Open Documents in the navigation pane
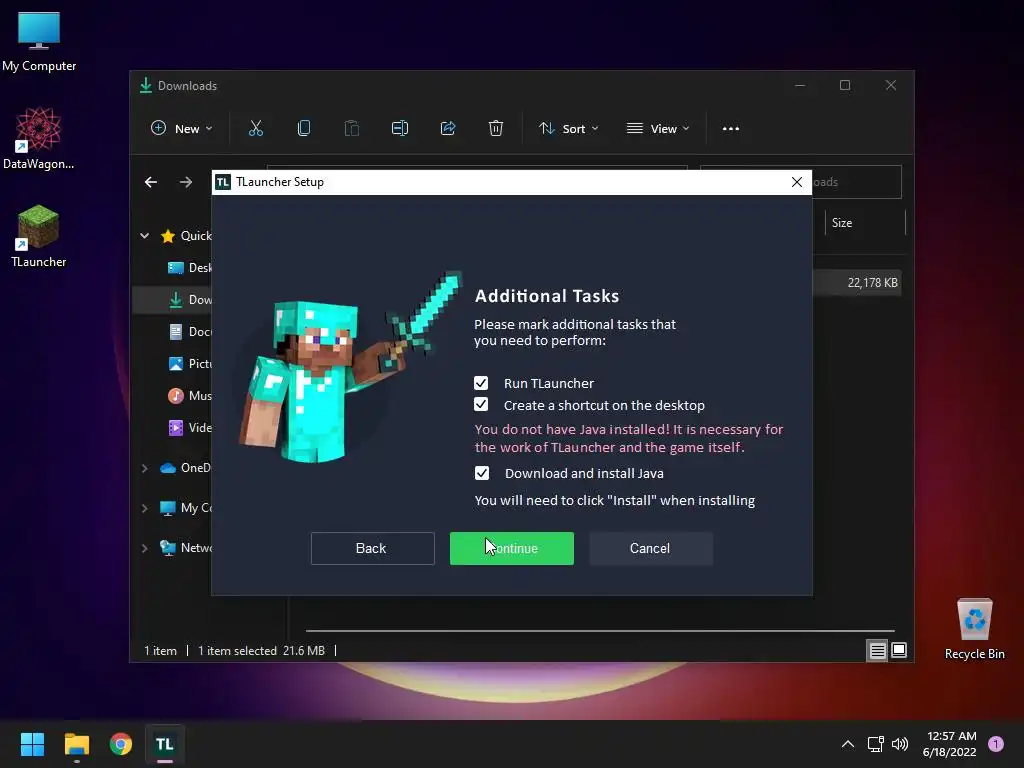 190,332
